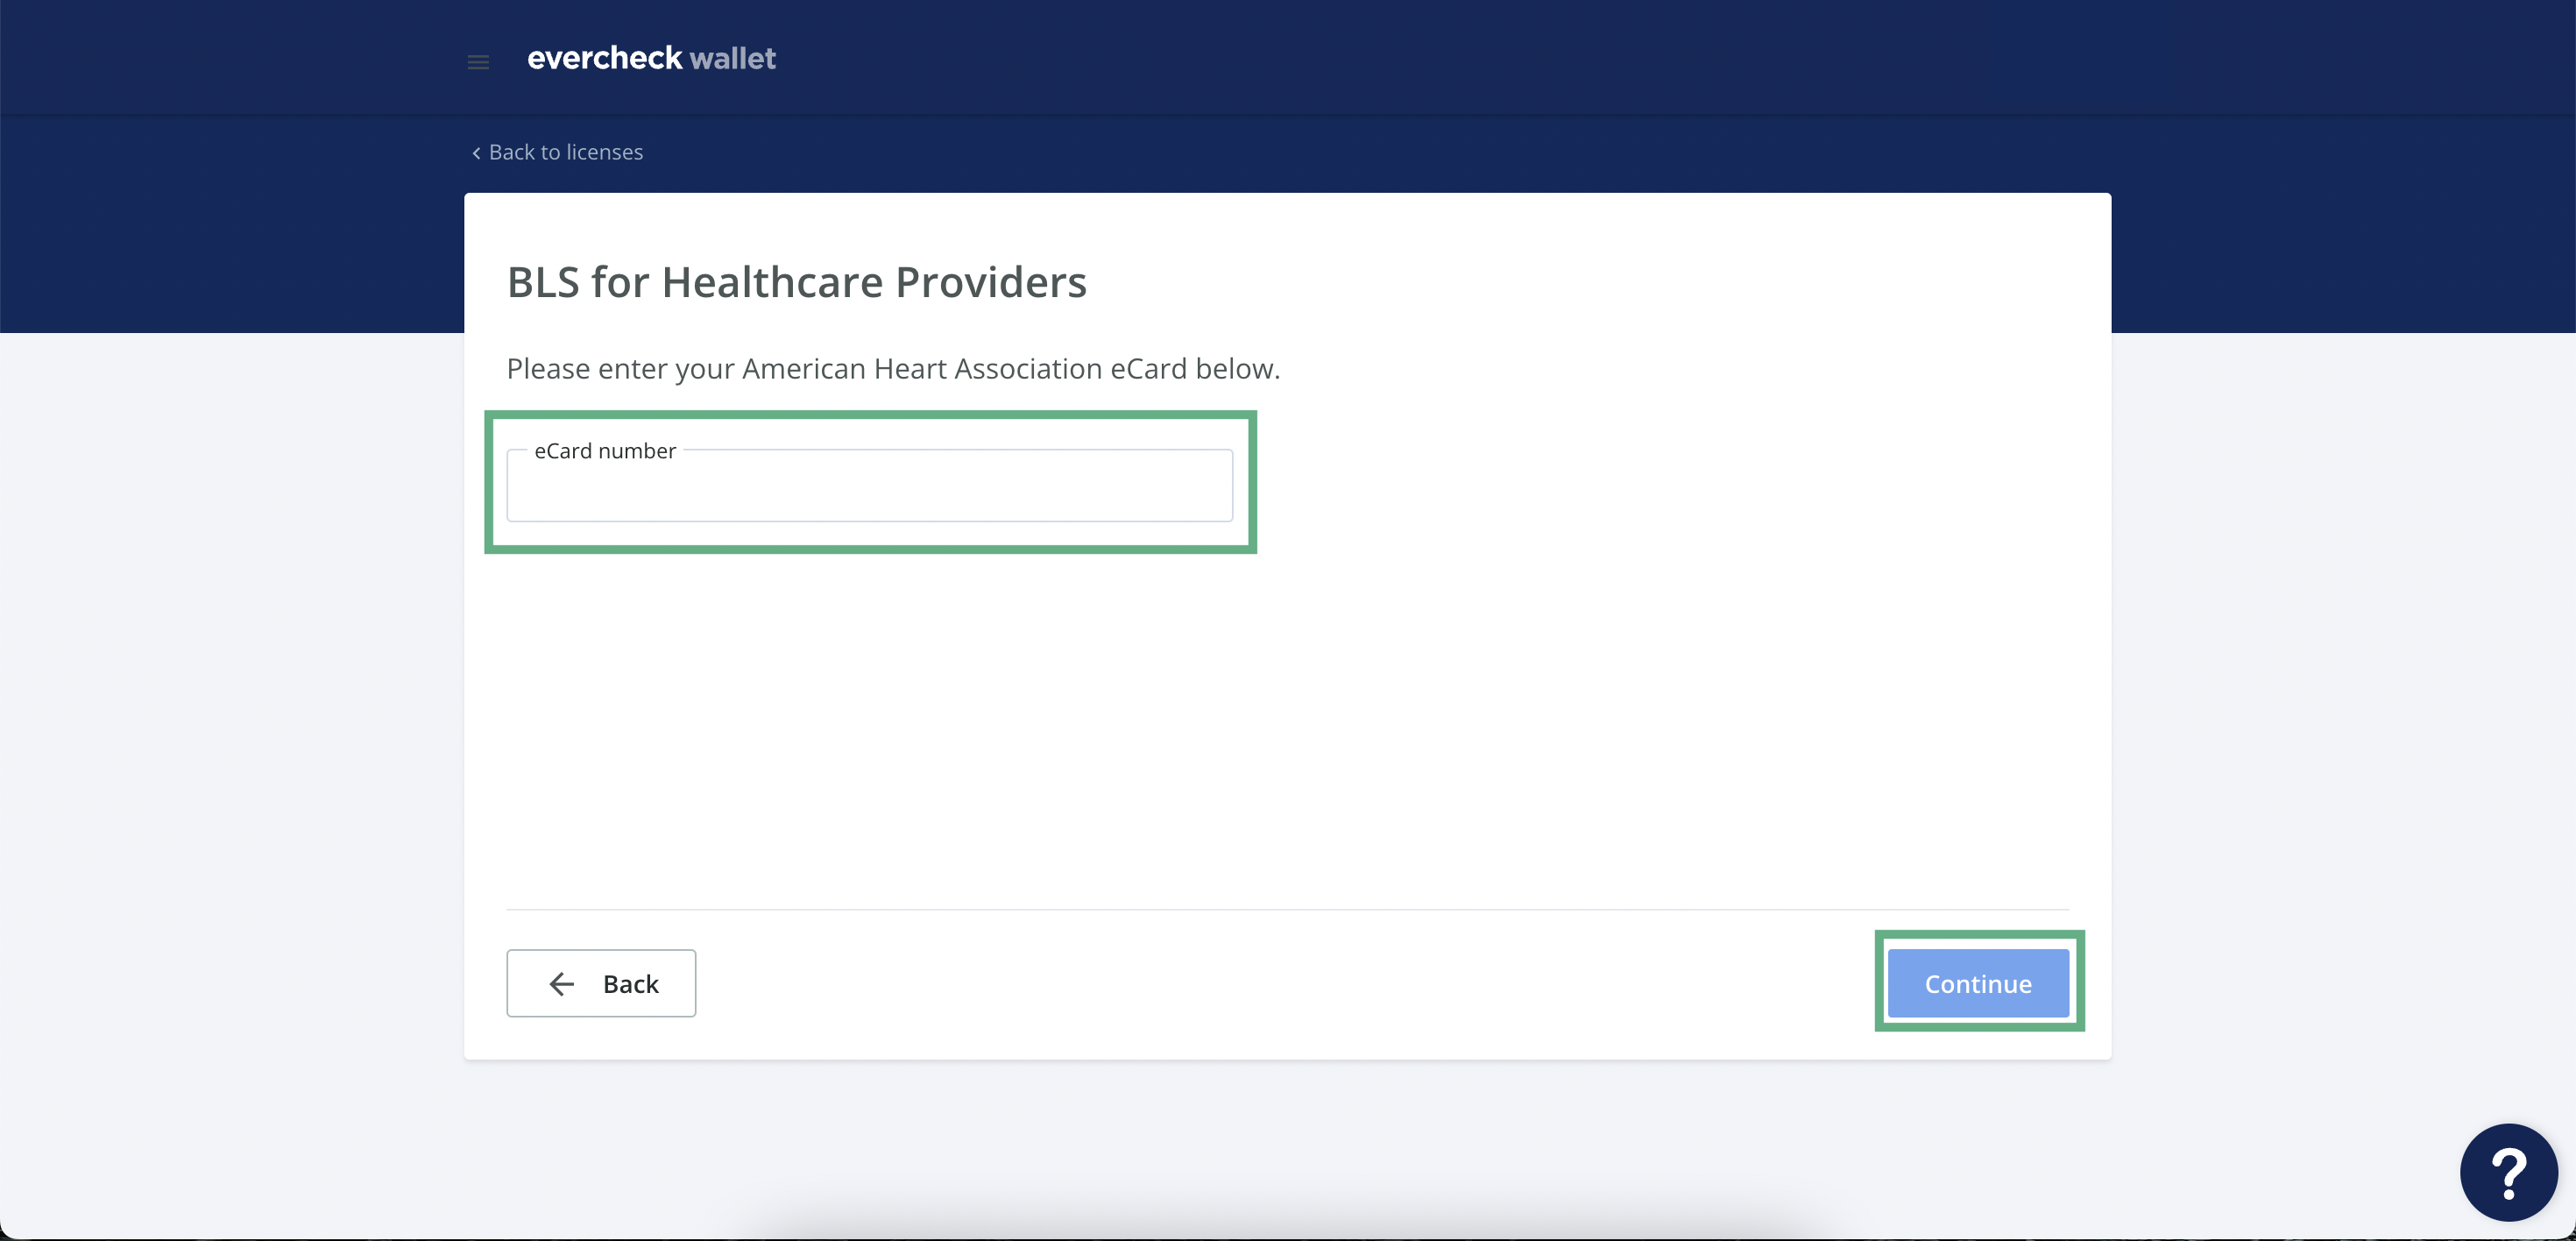This screenshot has width=2576, height=1241.
Task: Click the evercheck wallet logo
Action: pos(651,59)
